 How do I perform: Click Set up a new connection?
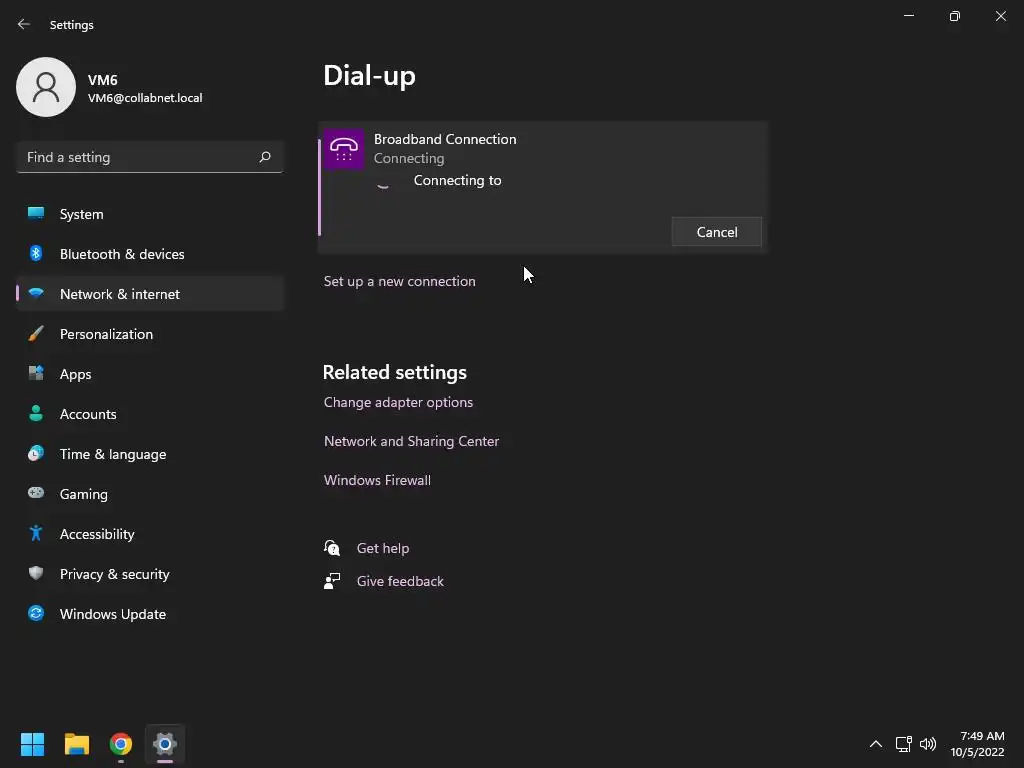click(399, 281)
